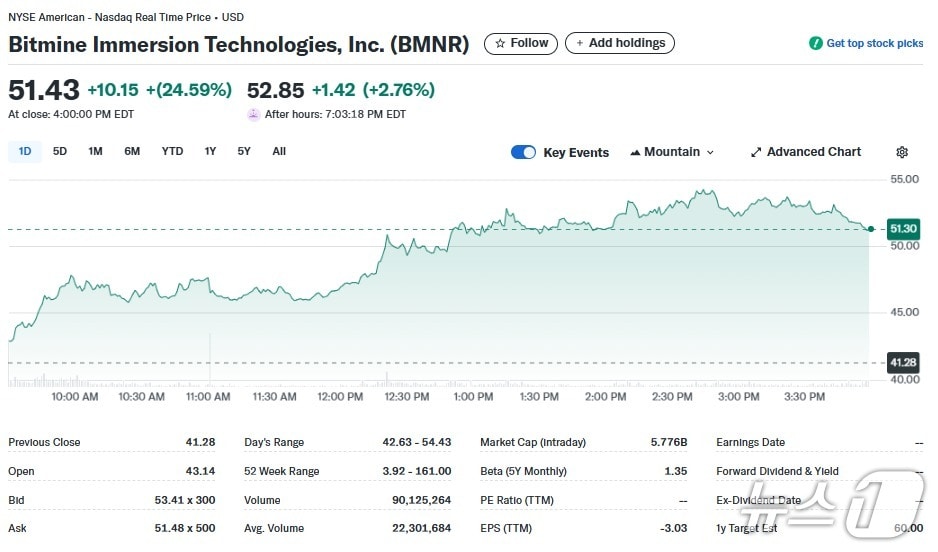Click the after-hours moon icon

coord(254,114)
